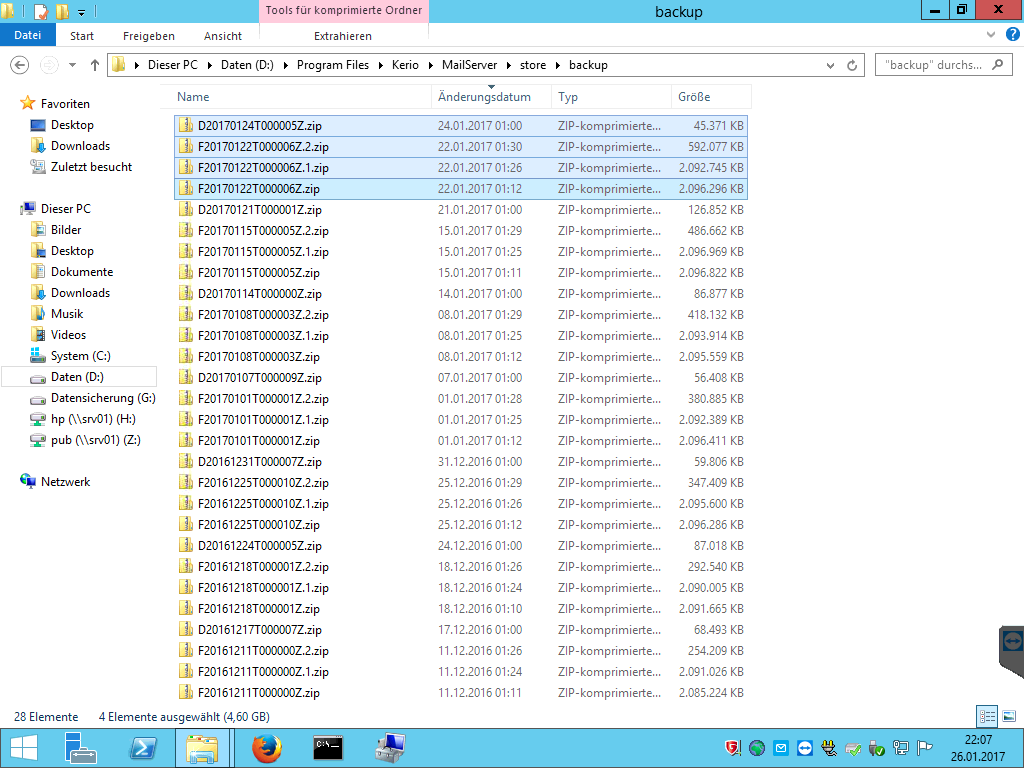Viewport: 1024px width, 768px height.
Task: Click MailServer in the breadcrumb path
Action: [x=469, y=65]
